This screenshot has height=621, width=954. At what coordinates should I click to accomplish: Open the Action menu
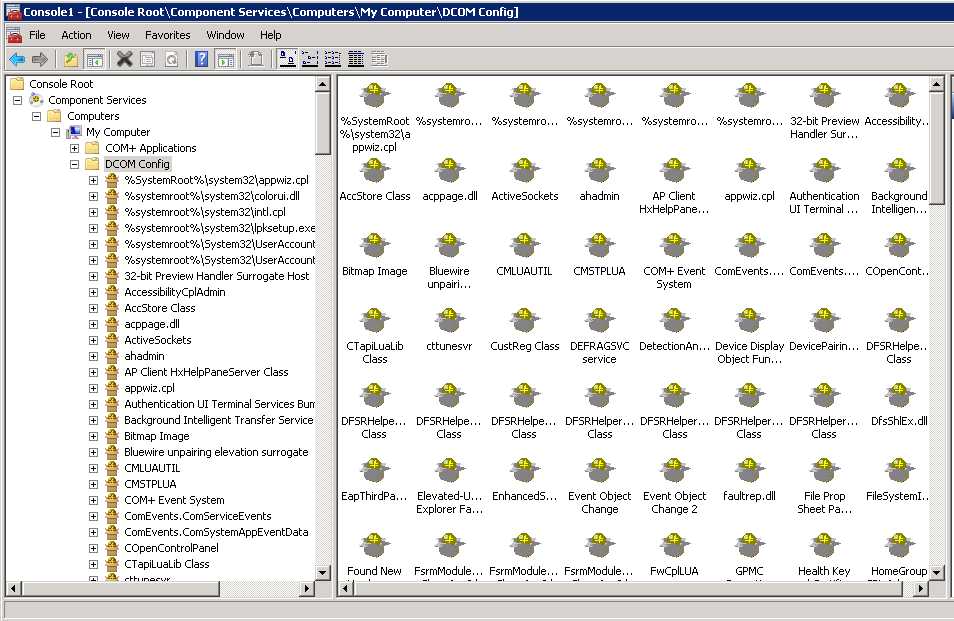pos(76,35)
